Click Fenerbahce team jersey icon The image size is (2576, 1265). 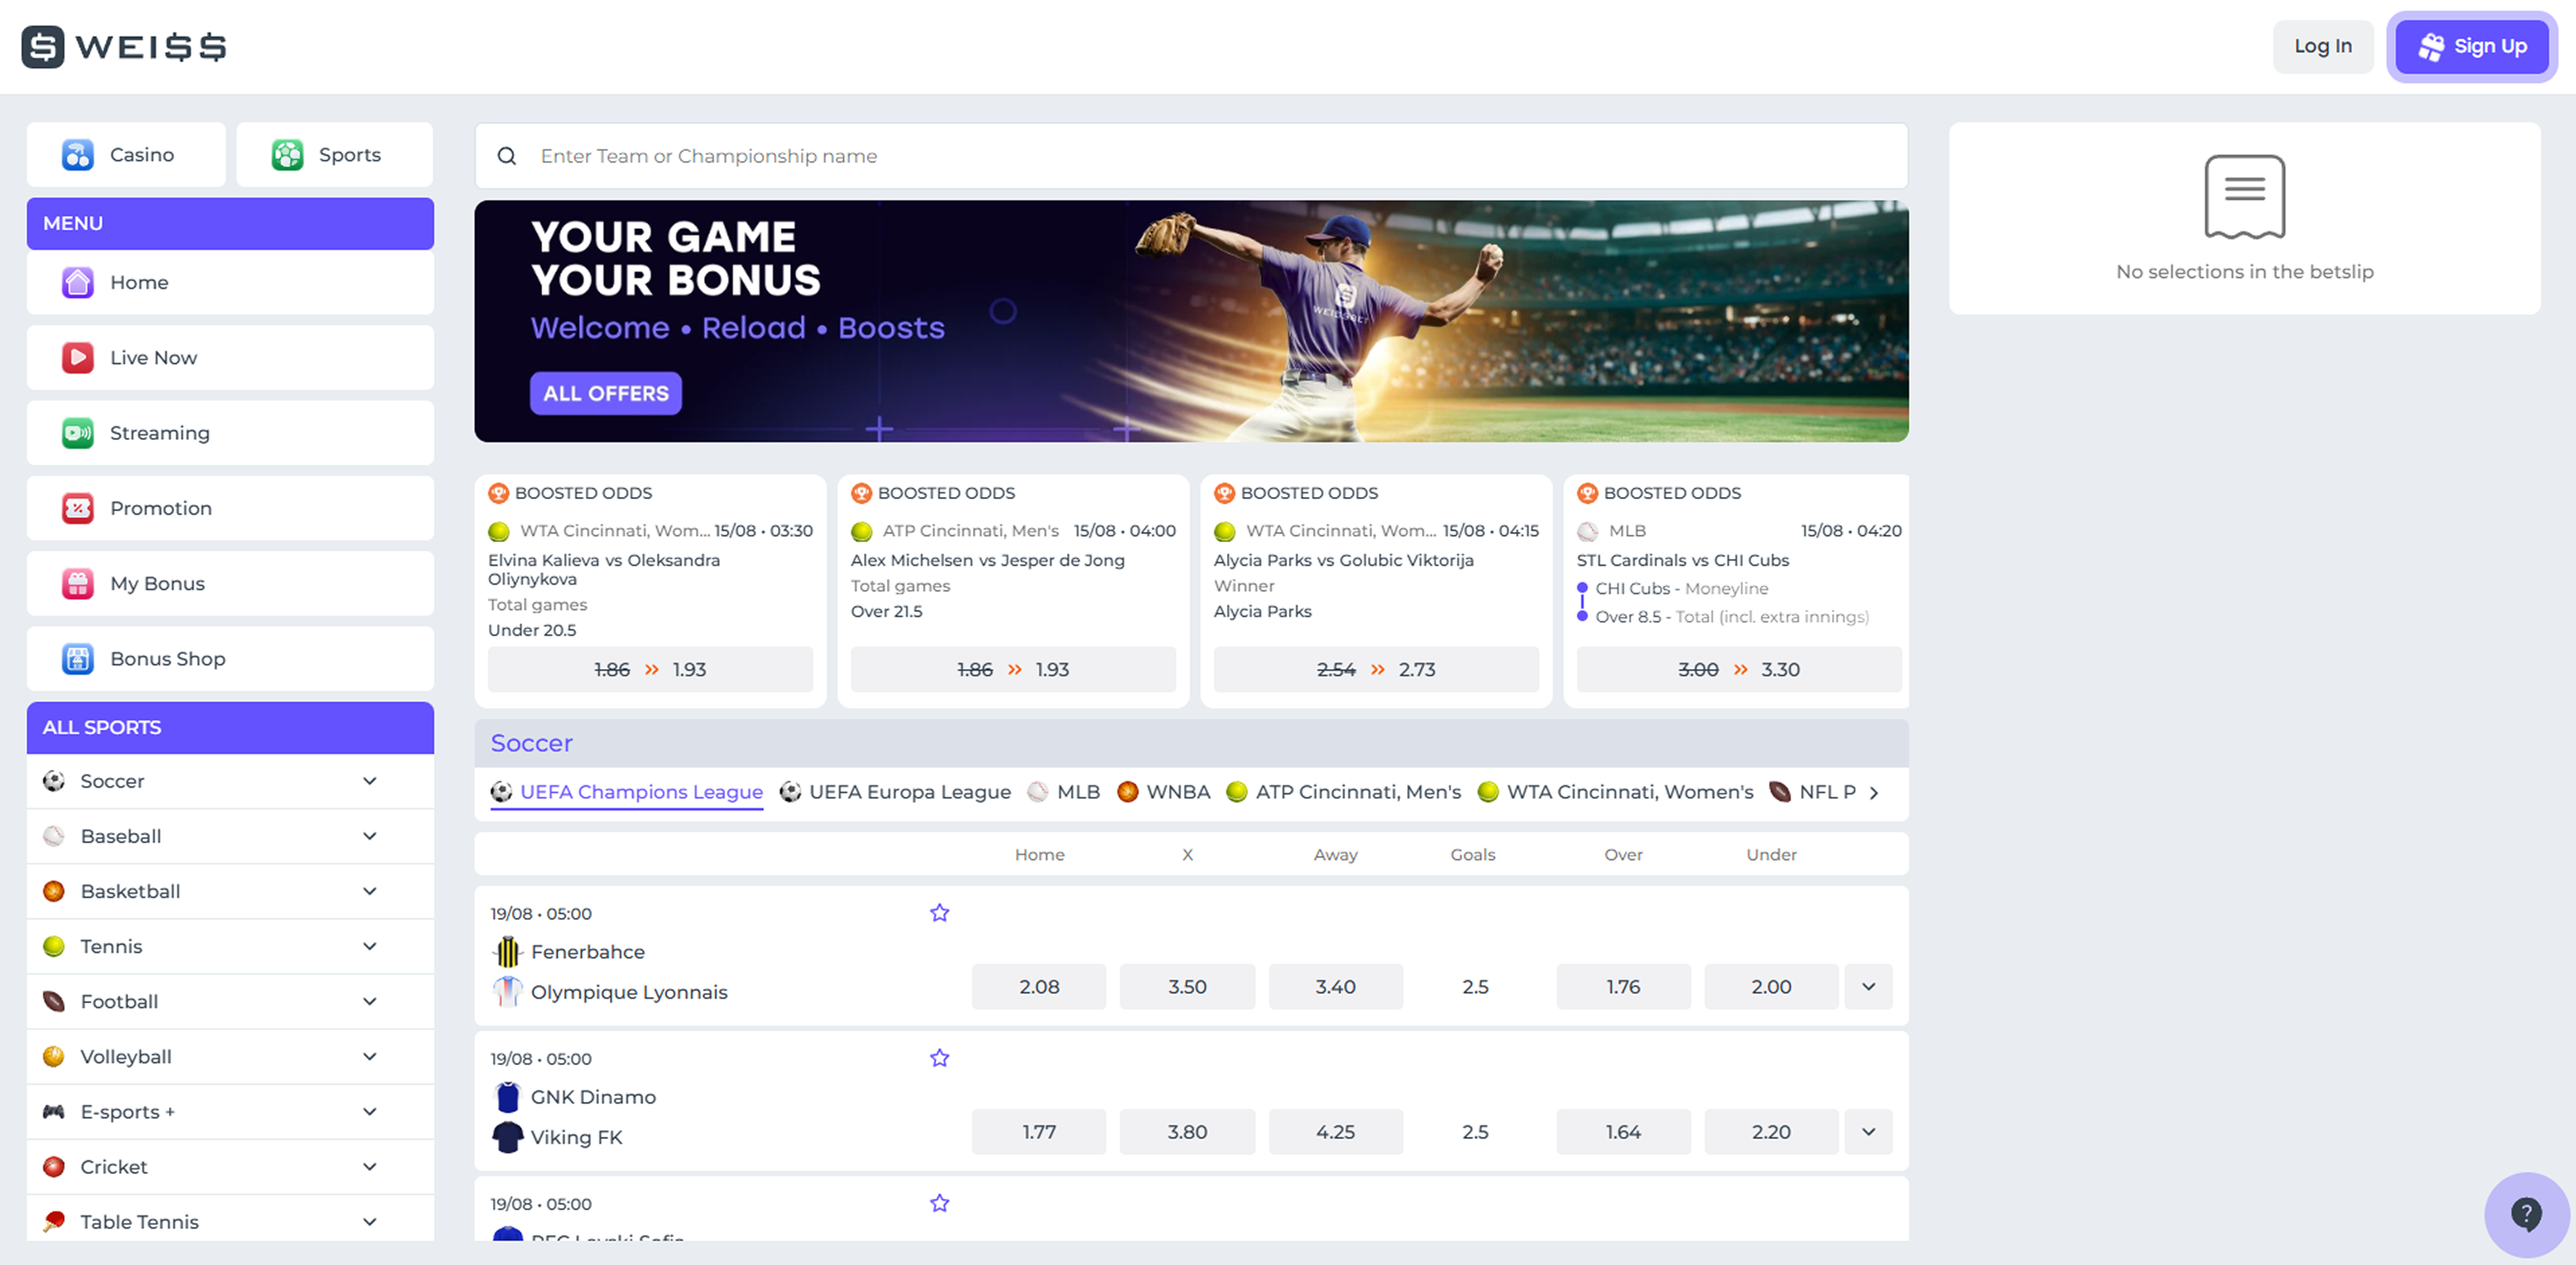point(508,952)
